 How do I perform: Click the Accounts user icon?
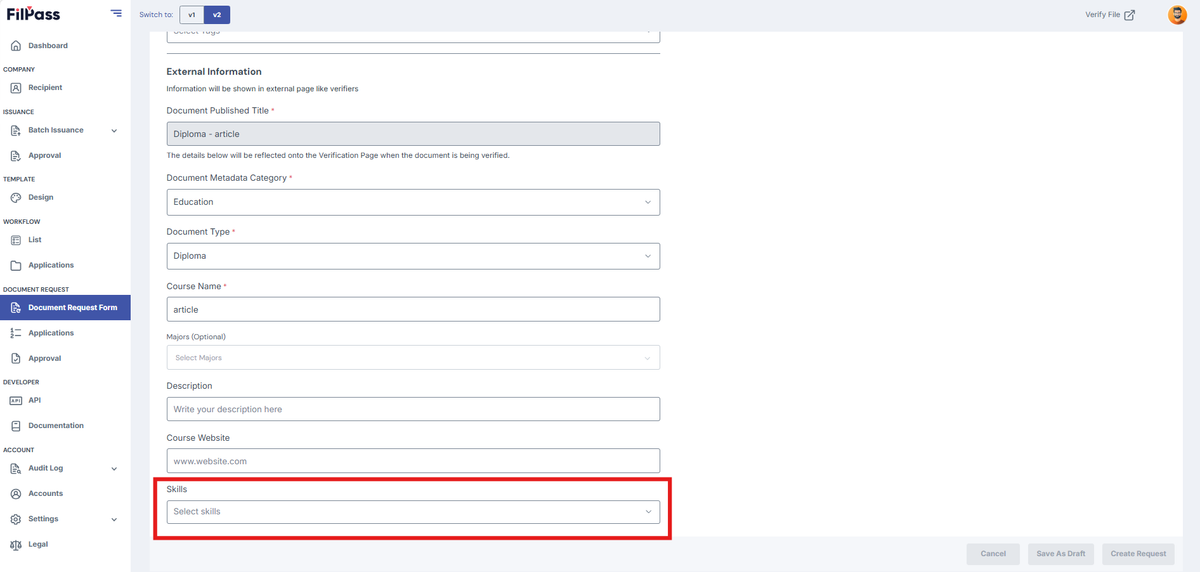(16, 494)
